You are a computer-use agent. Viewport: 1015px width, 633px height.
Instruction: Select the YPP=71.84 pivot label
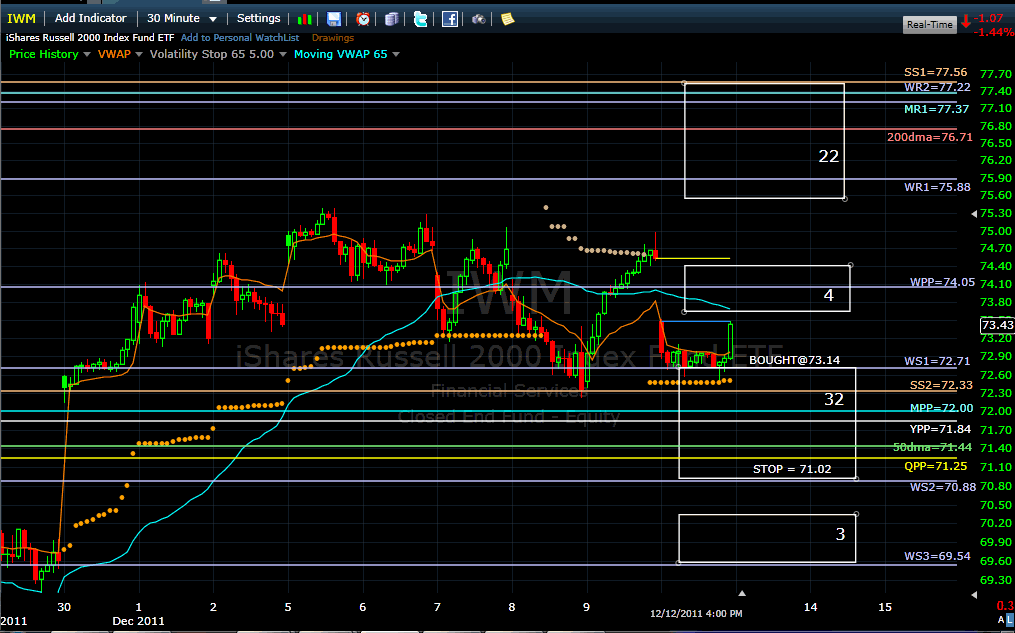(x=941, y=428)
